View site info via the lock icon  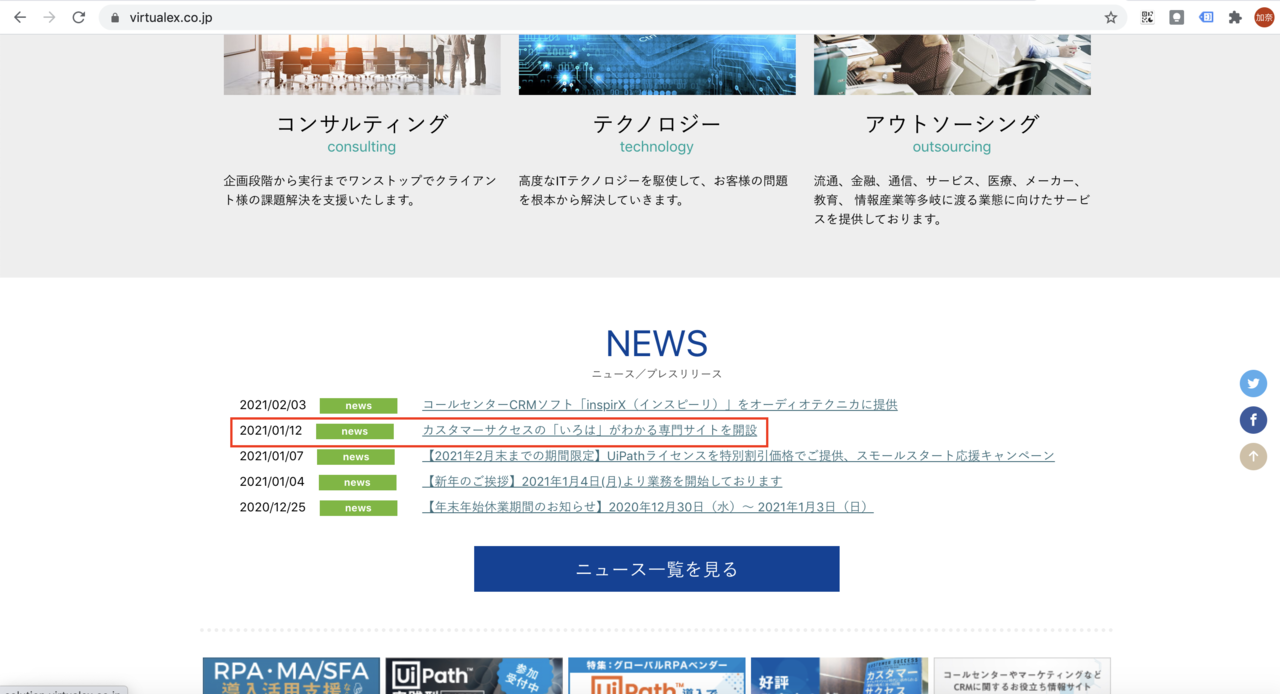pos(115,18)
